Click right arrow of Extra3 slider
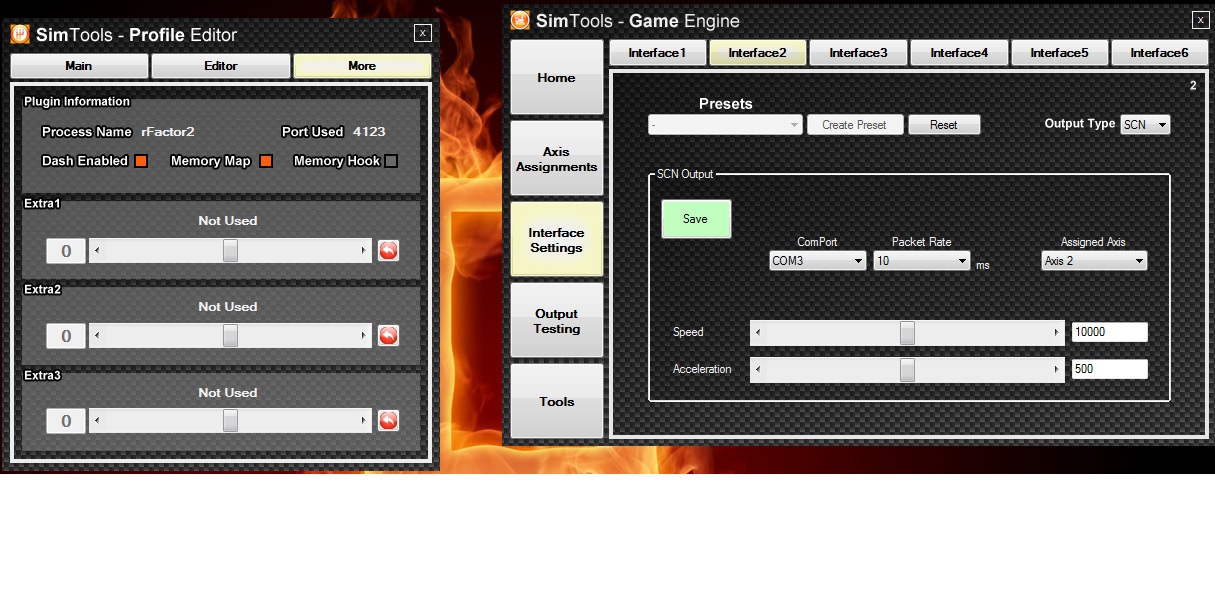The width and height of the screenshot is (1215, 600). 364,421
